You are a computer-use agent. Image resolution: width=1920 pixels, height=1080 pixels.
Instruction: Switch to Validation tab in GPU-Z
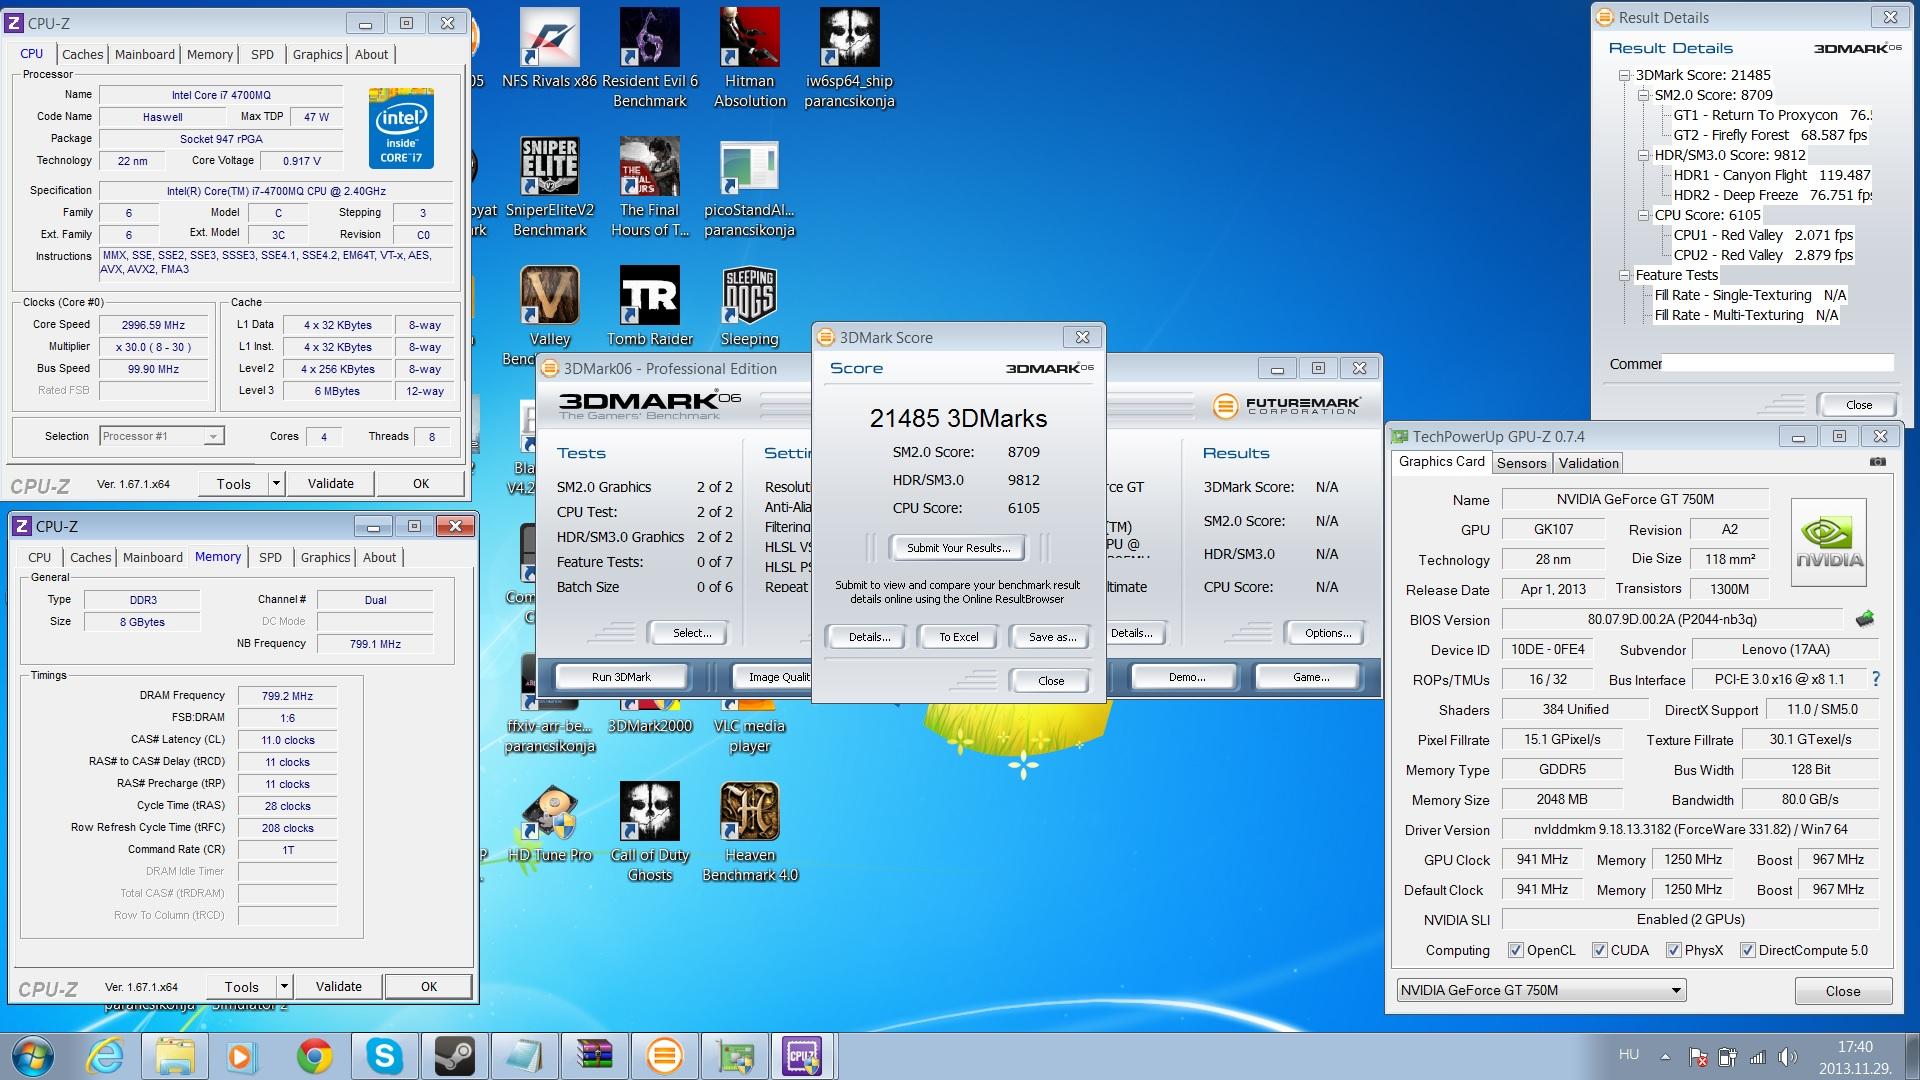(x=1588, y=463)
